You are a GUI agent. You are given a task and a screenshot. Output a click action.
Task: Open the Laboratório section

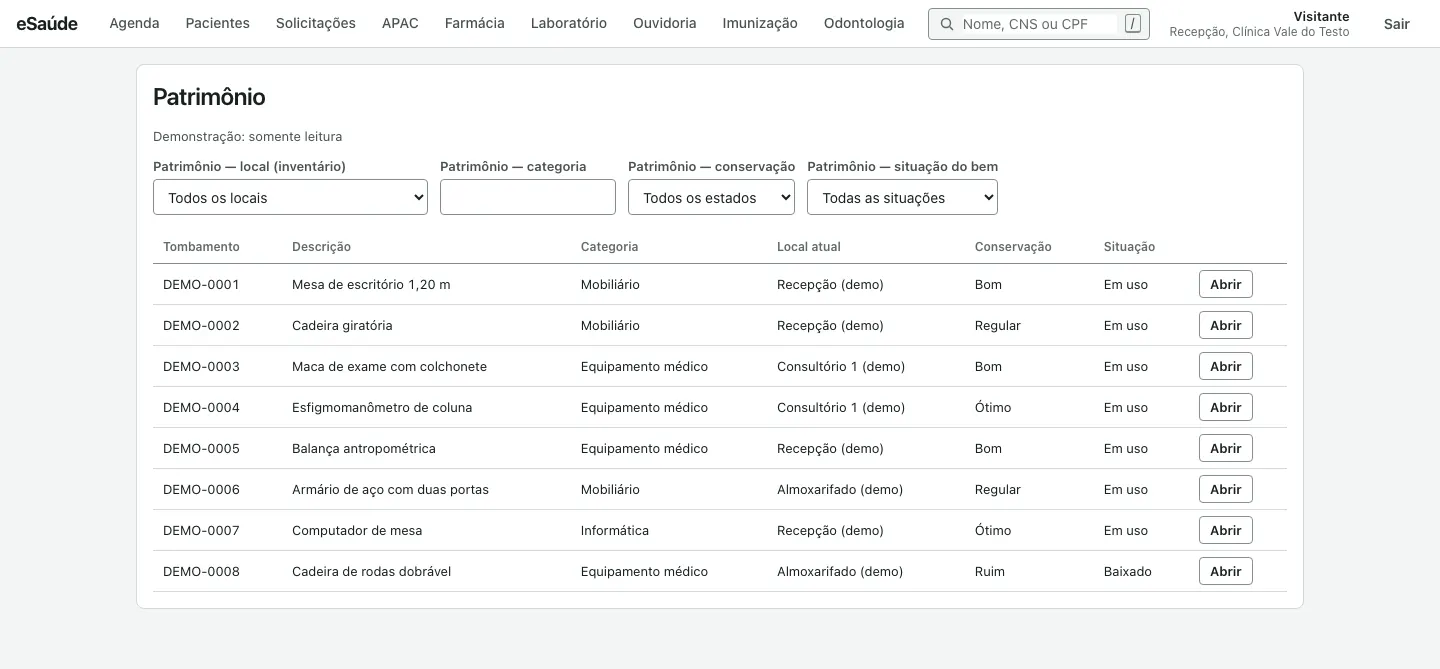[x=569, y=23]
